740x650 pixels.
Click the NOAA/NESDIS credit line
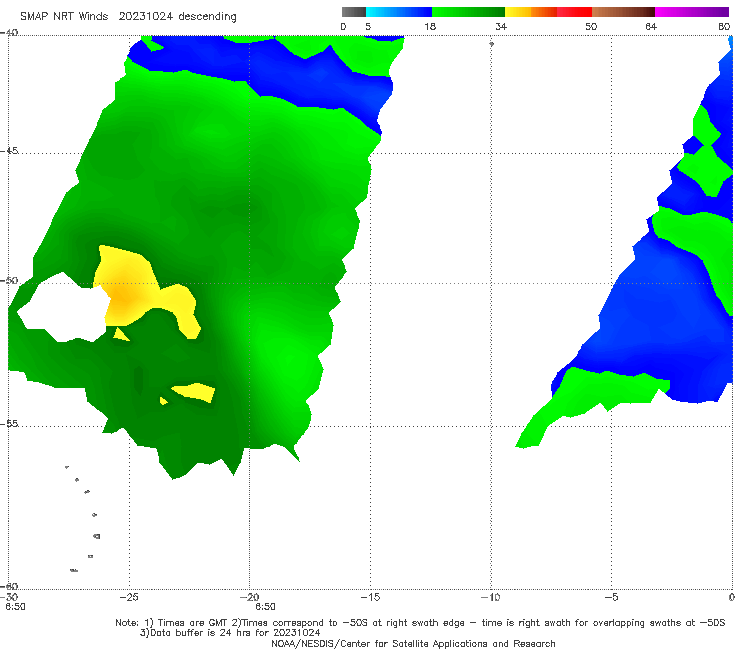click(x=413, y=643)
